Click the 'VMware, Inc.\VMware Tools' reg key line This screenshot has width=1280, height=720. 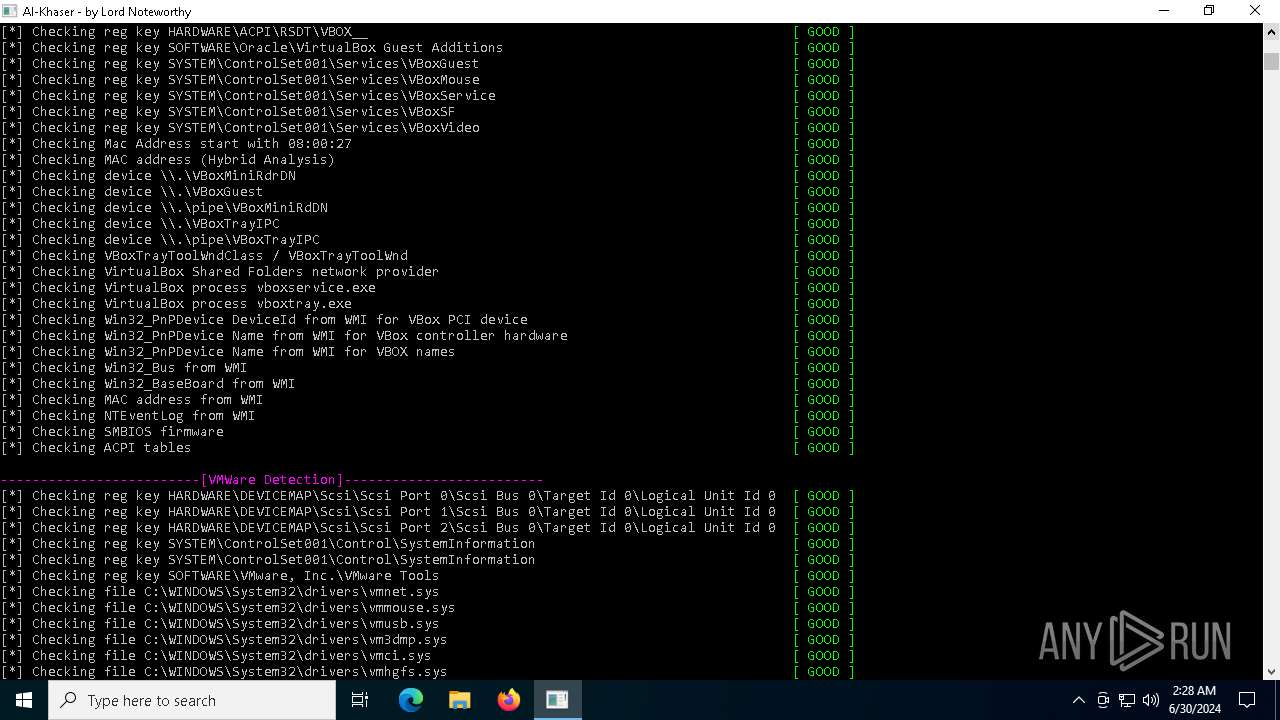[220, 576]
